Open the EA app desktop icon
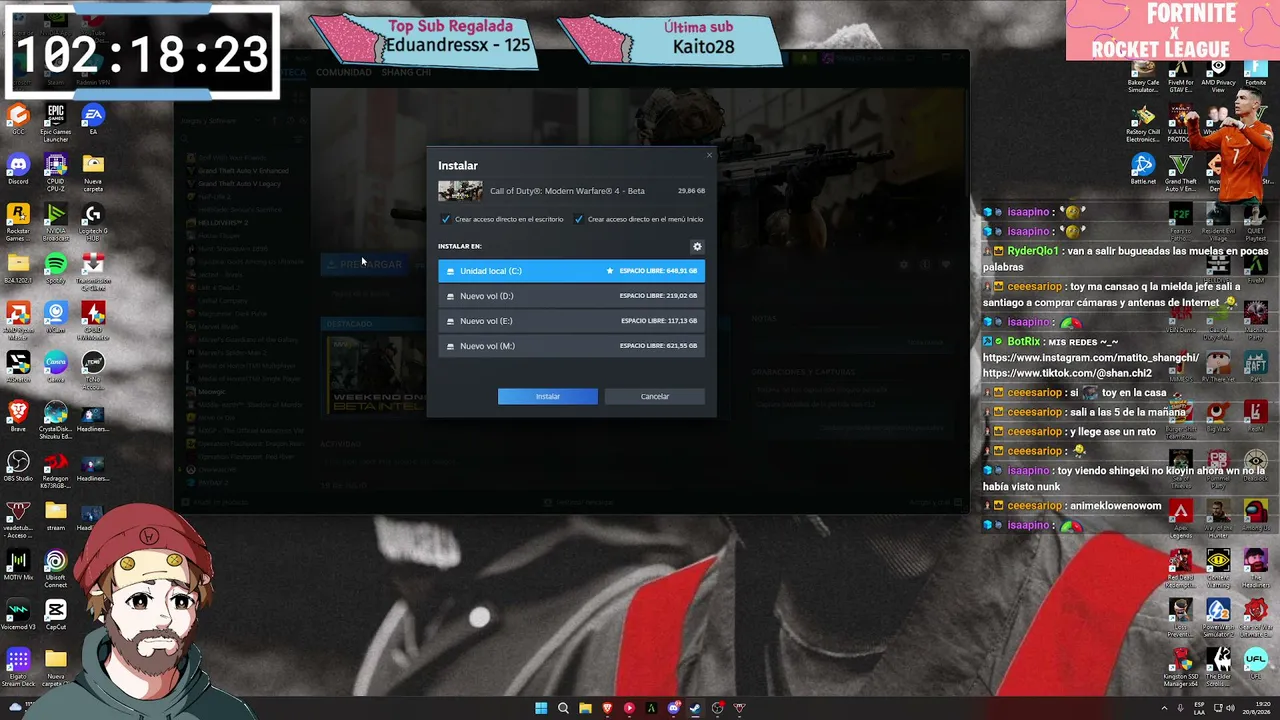The height and width of the screenshot is (720, 1280). (93, 120)
